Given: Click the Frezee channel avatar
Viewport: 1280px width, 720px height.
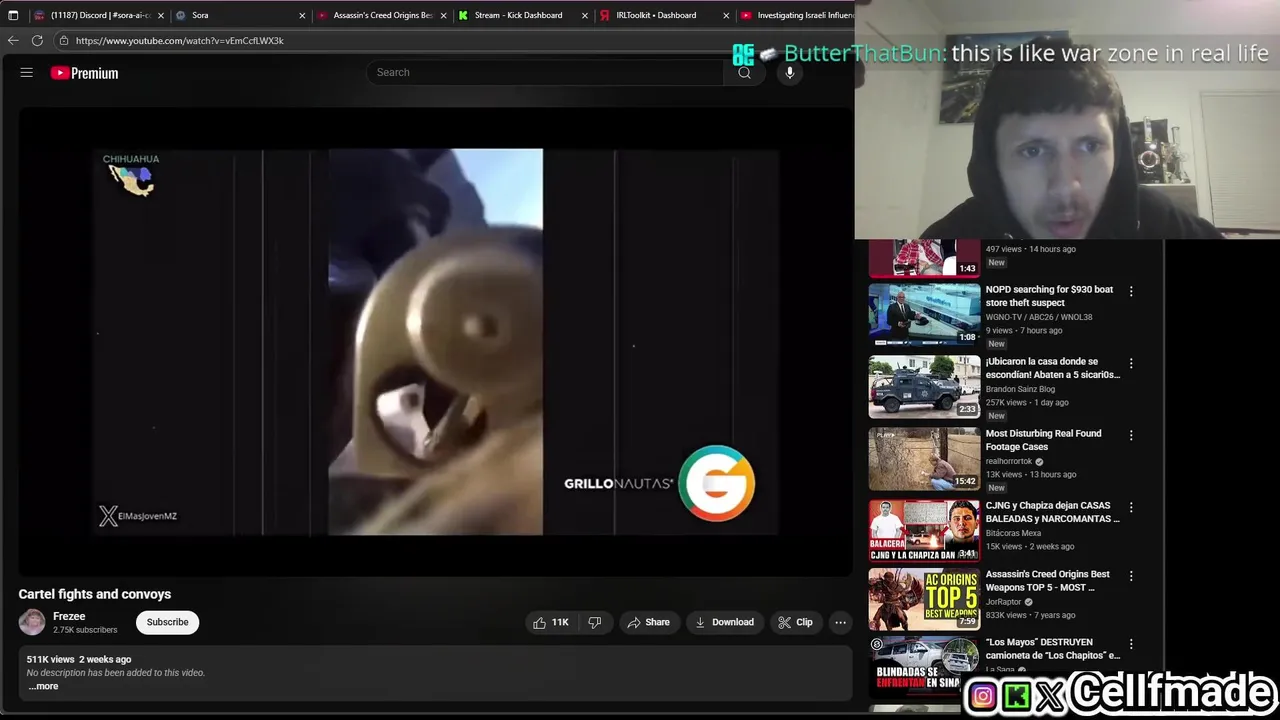Looking at the screenshot, I should point(32,622).
